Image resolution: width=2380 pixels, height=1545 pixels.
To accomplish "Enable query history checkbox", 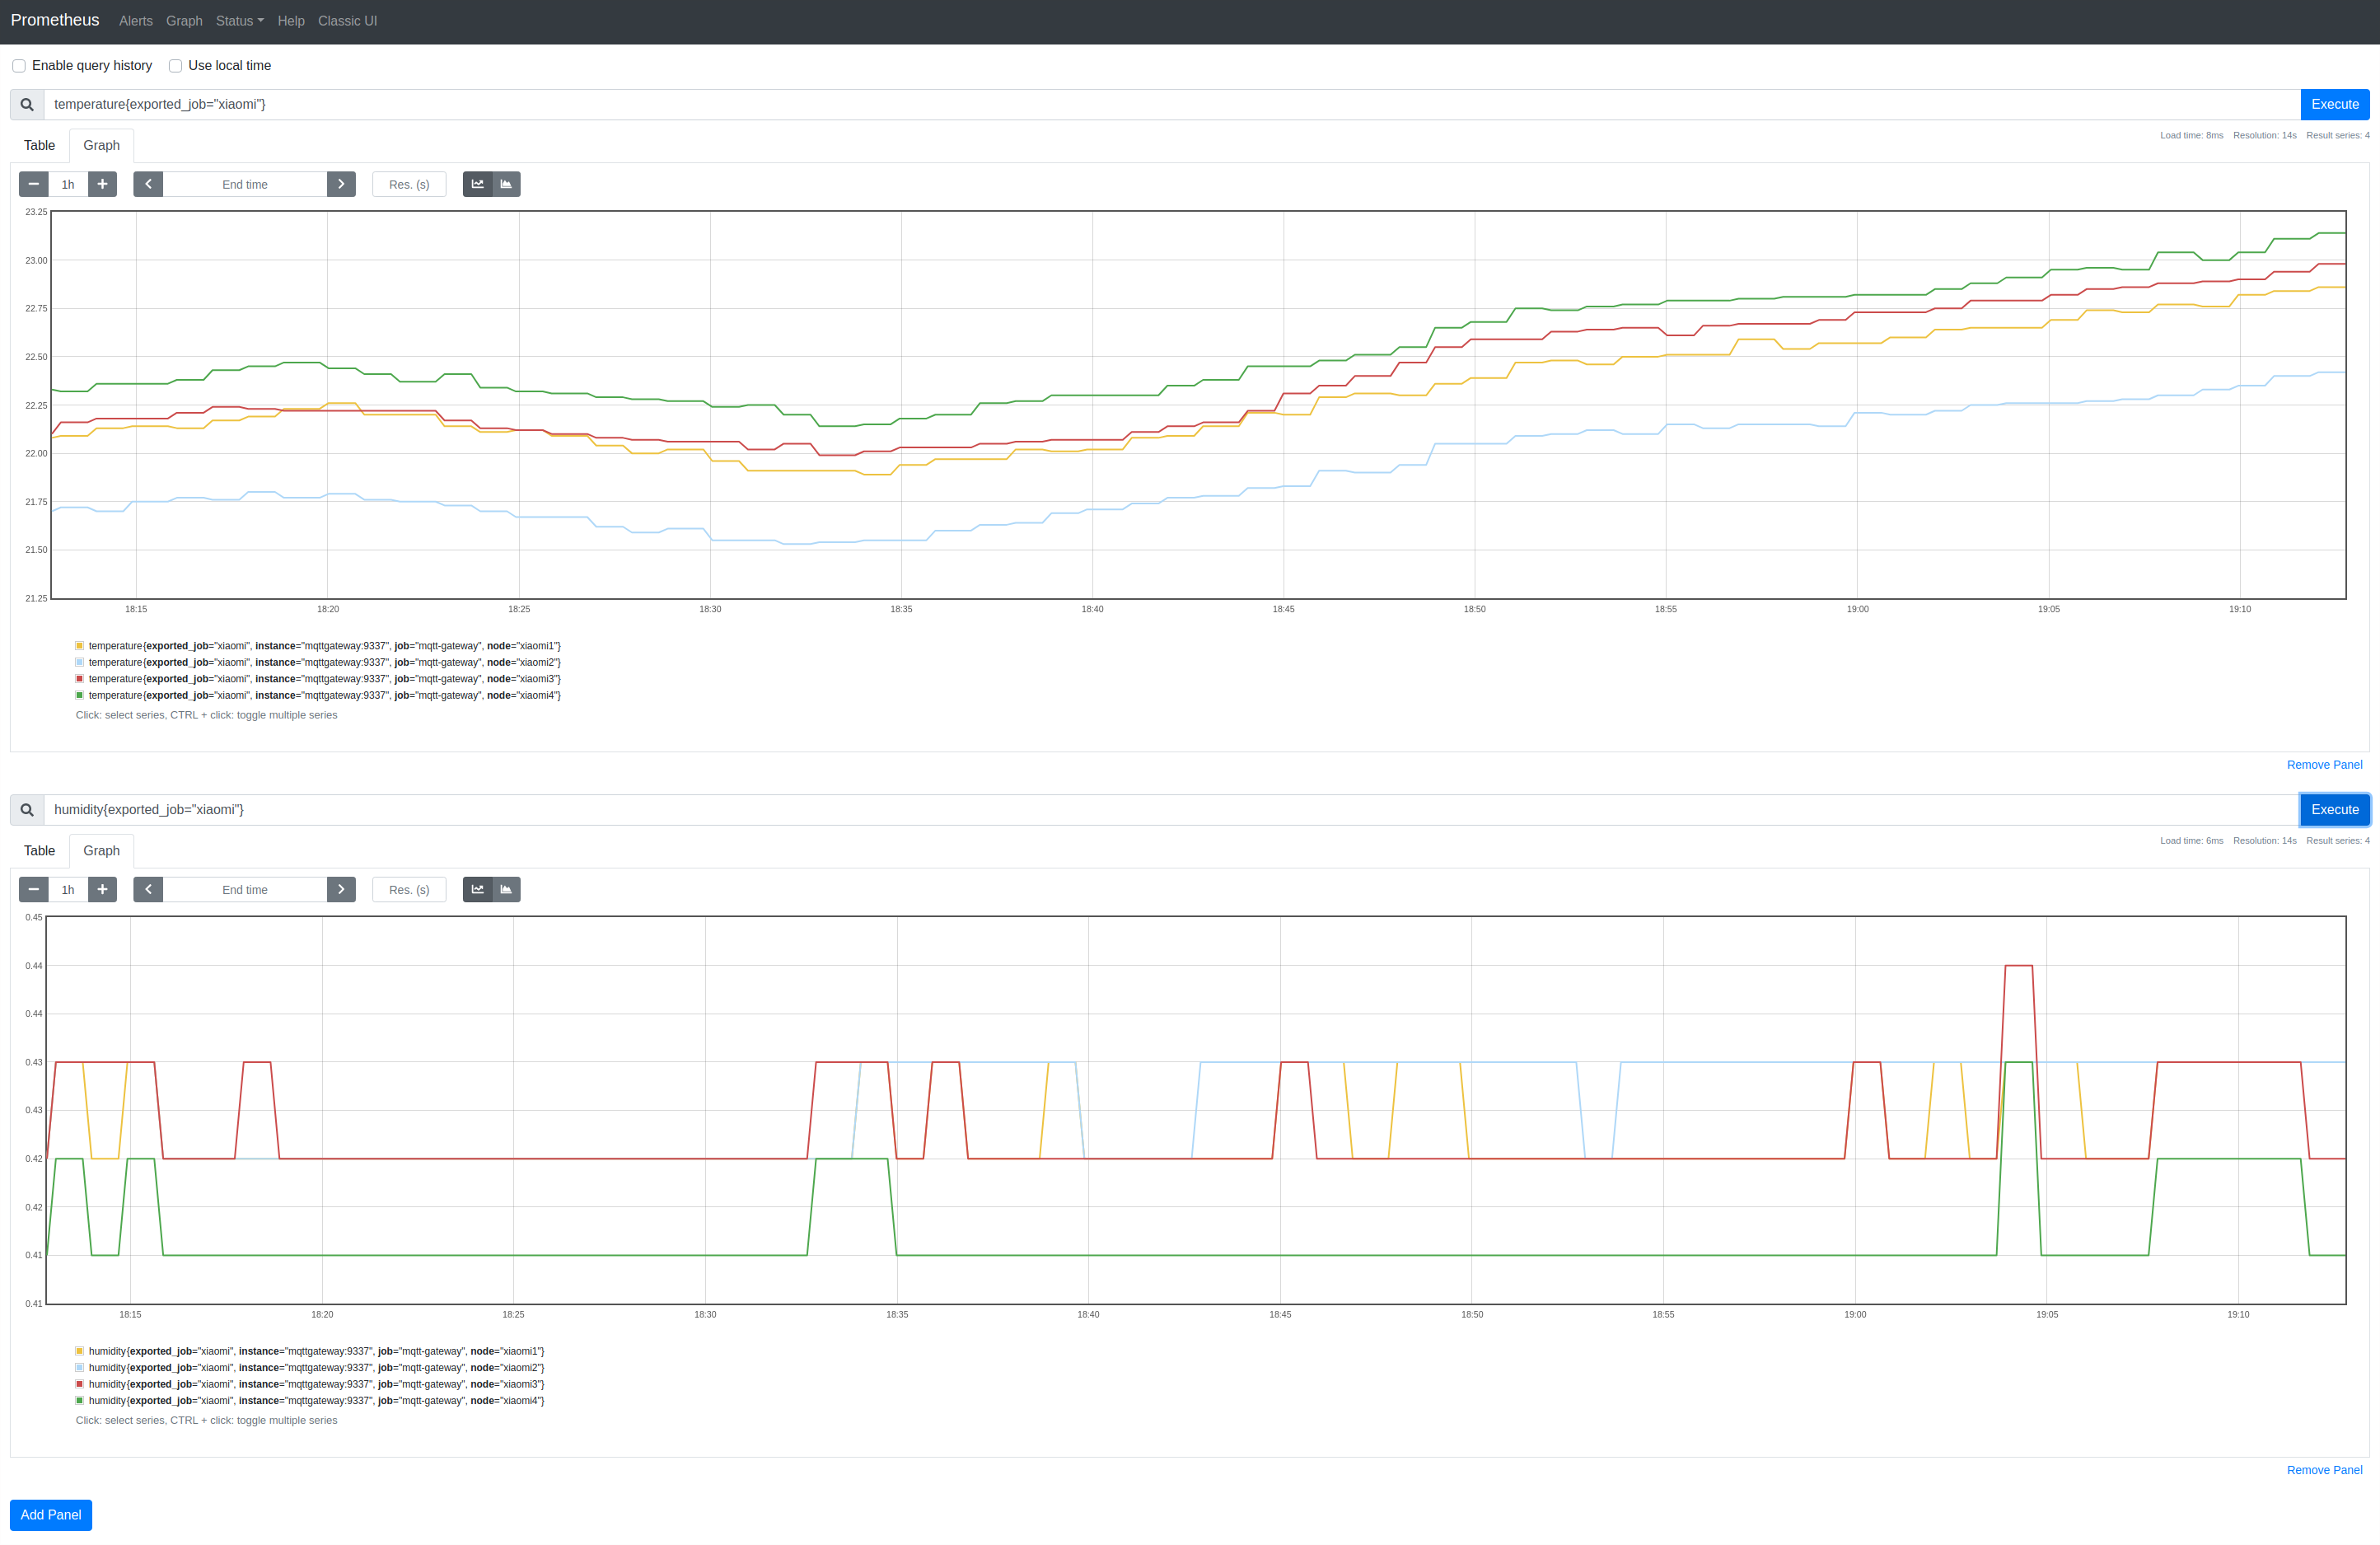I will [19, 66].
